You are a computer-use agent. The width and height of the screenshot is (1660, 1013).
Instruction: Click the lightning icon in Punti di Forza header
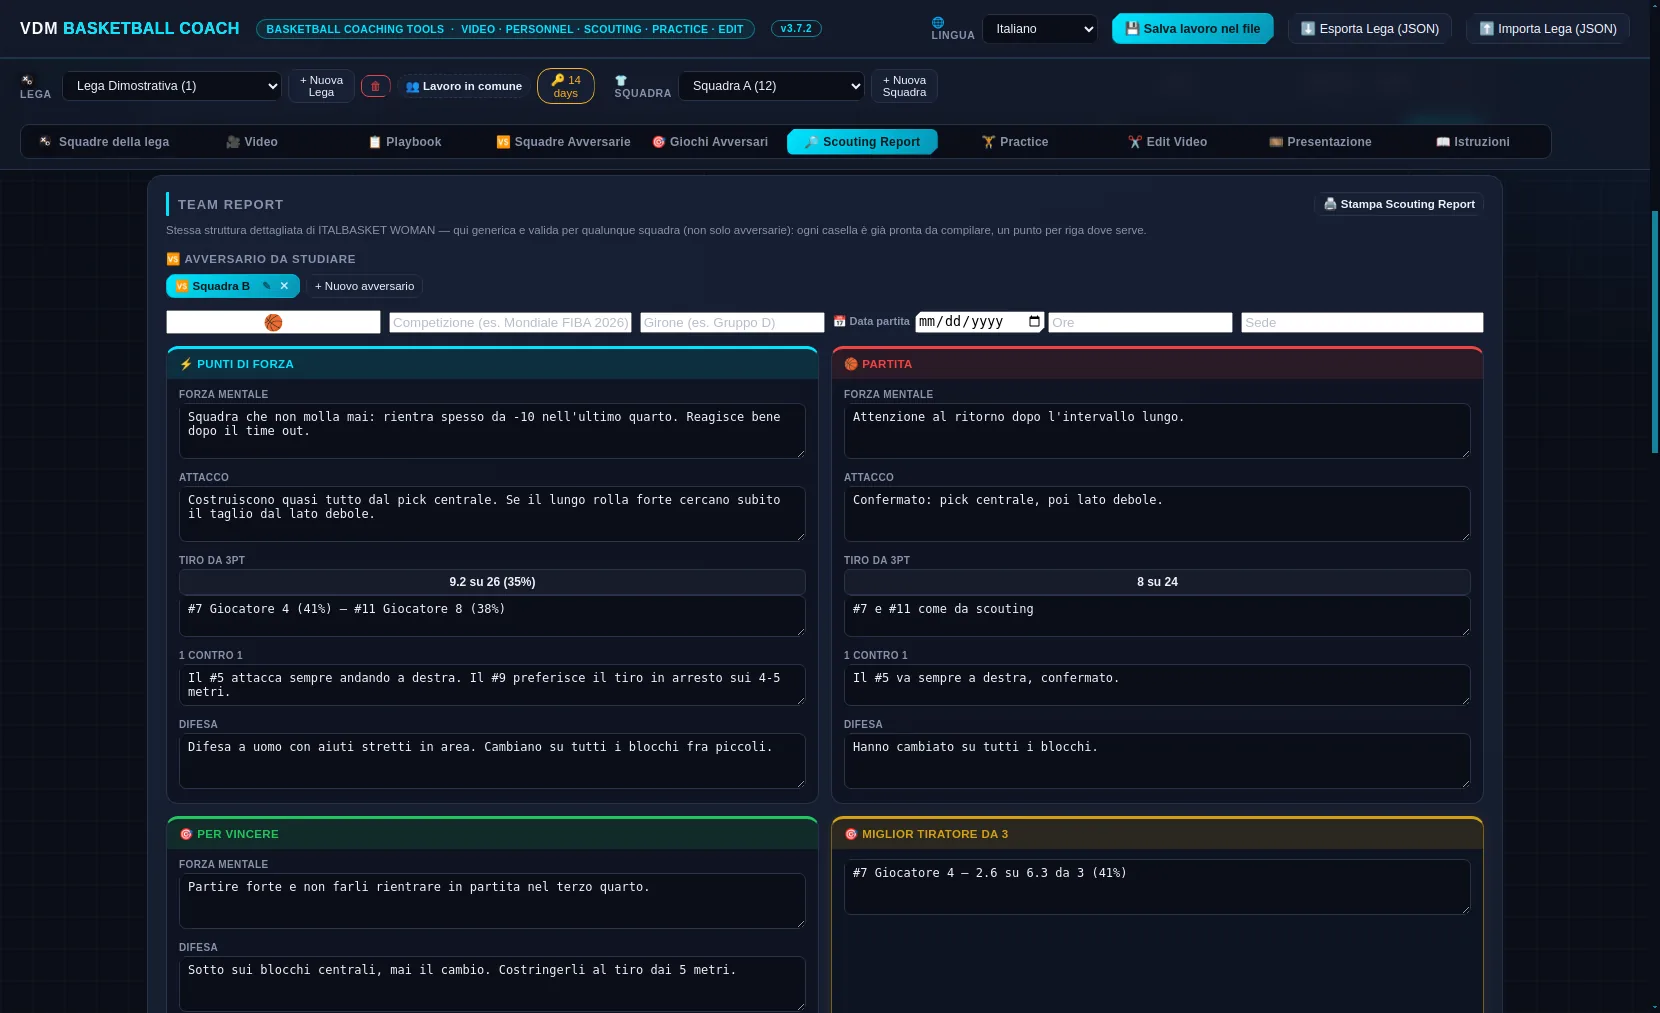click(x=186, y=364)
